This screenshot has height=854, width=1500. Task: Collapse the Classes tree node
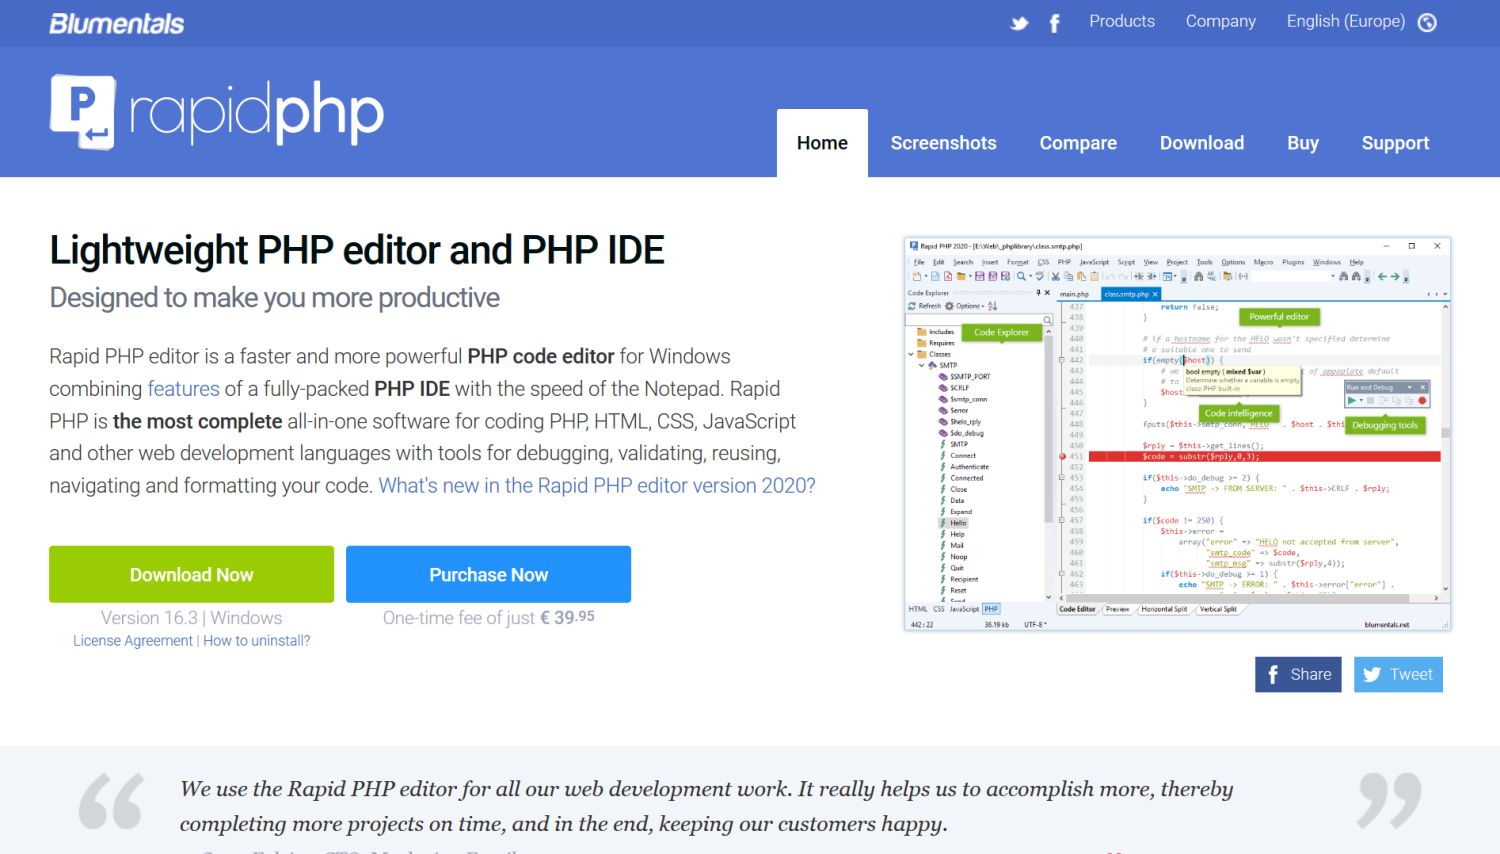(911, 354)
